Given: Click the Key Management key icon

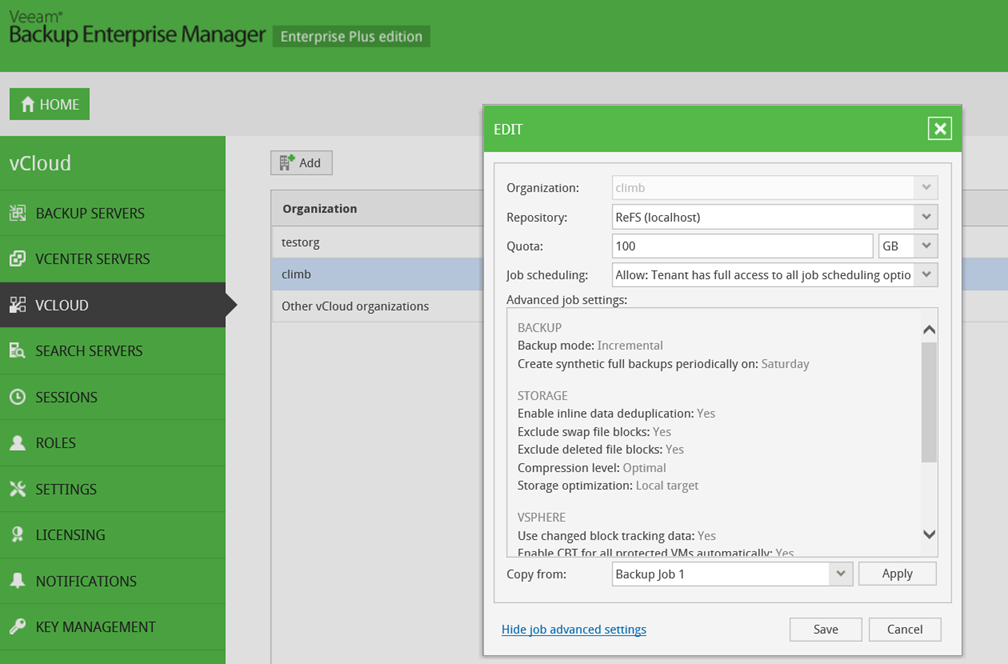Looking at the screenshot, I should pos(17,627).
